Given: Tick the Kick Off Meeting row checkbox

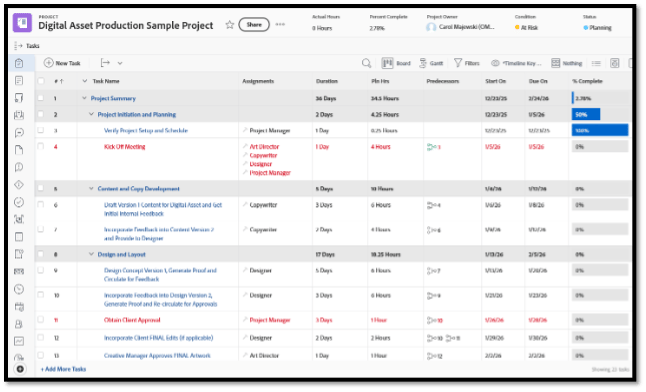Looking at the screenshot, I should [41, 146].
